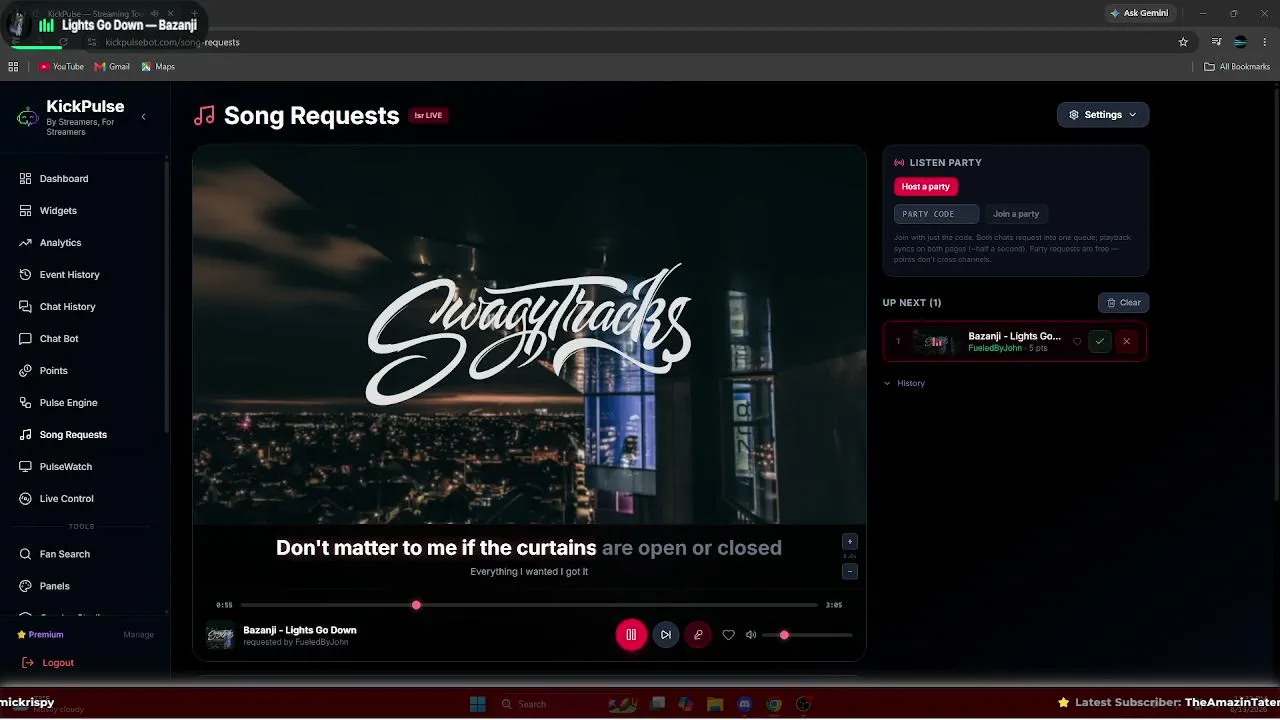Open Event History in the sidebar

(69, 275)
